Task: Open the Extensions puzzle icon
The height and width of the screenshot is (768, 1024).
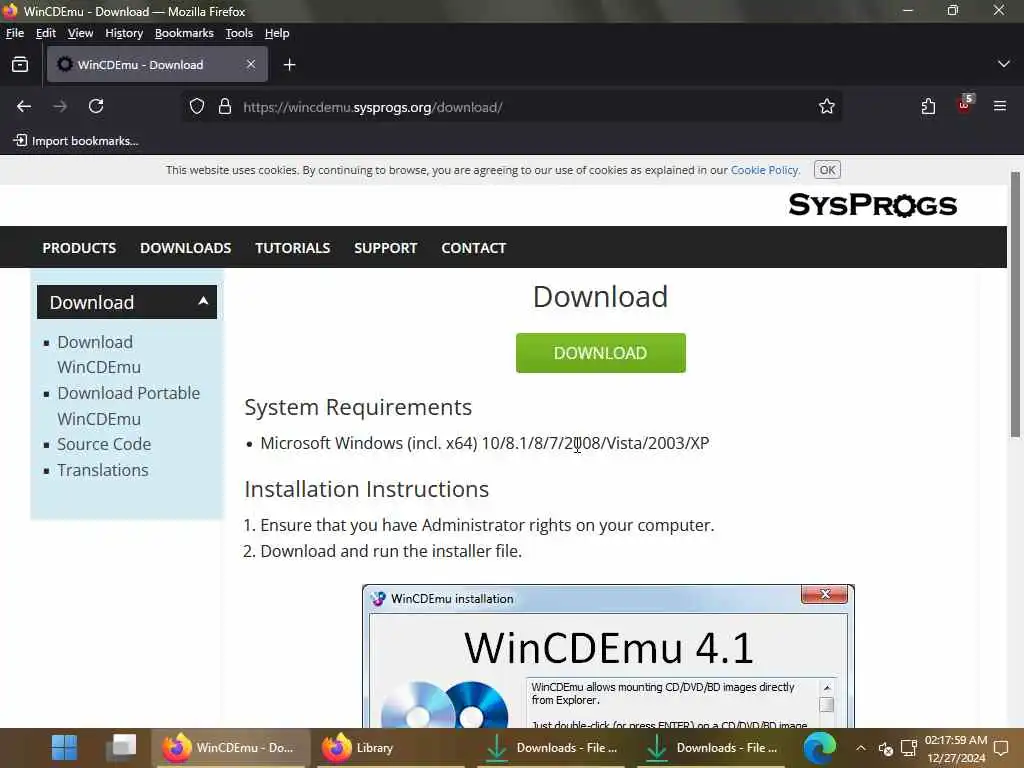Action: (x=928, y=106)
